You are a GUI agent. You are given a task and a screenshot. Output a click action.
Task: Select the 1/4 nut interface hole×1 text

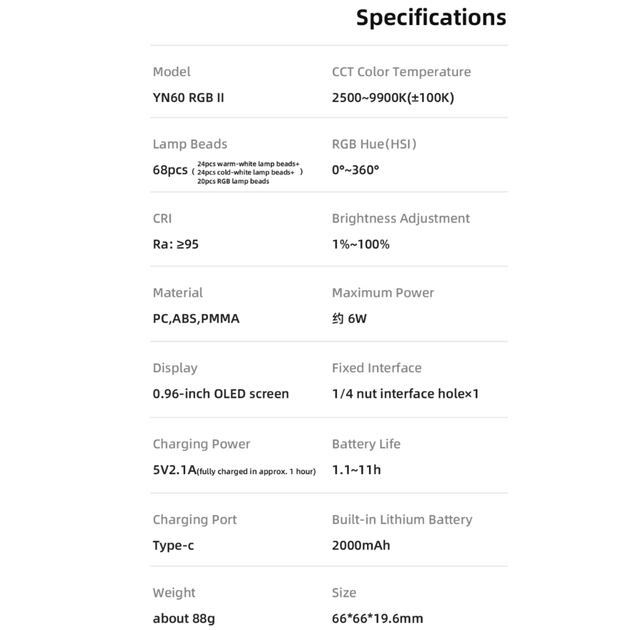(405, 394)
